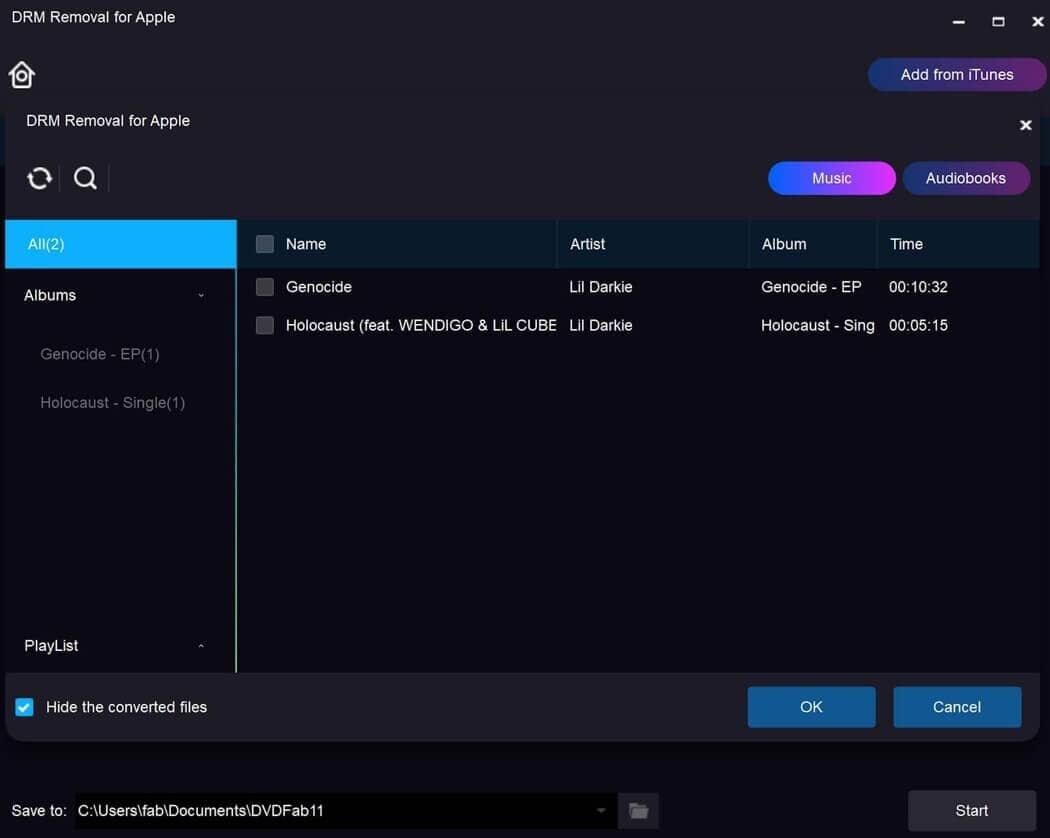The height and width of the screenshot is (838, 1050).
Task: Click the PlayList sidebar heading
Action: click(51, 646)
